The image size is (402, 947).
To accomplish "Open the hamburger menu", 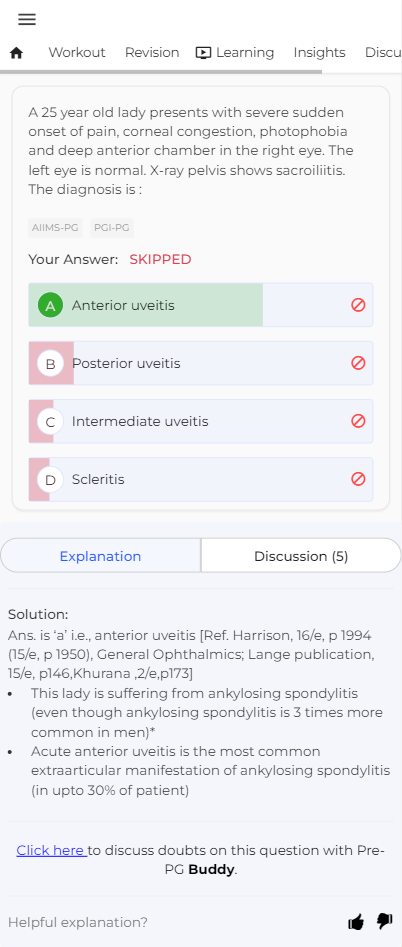I will 27,19.
